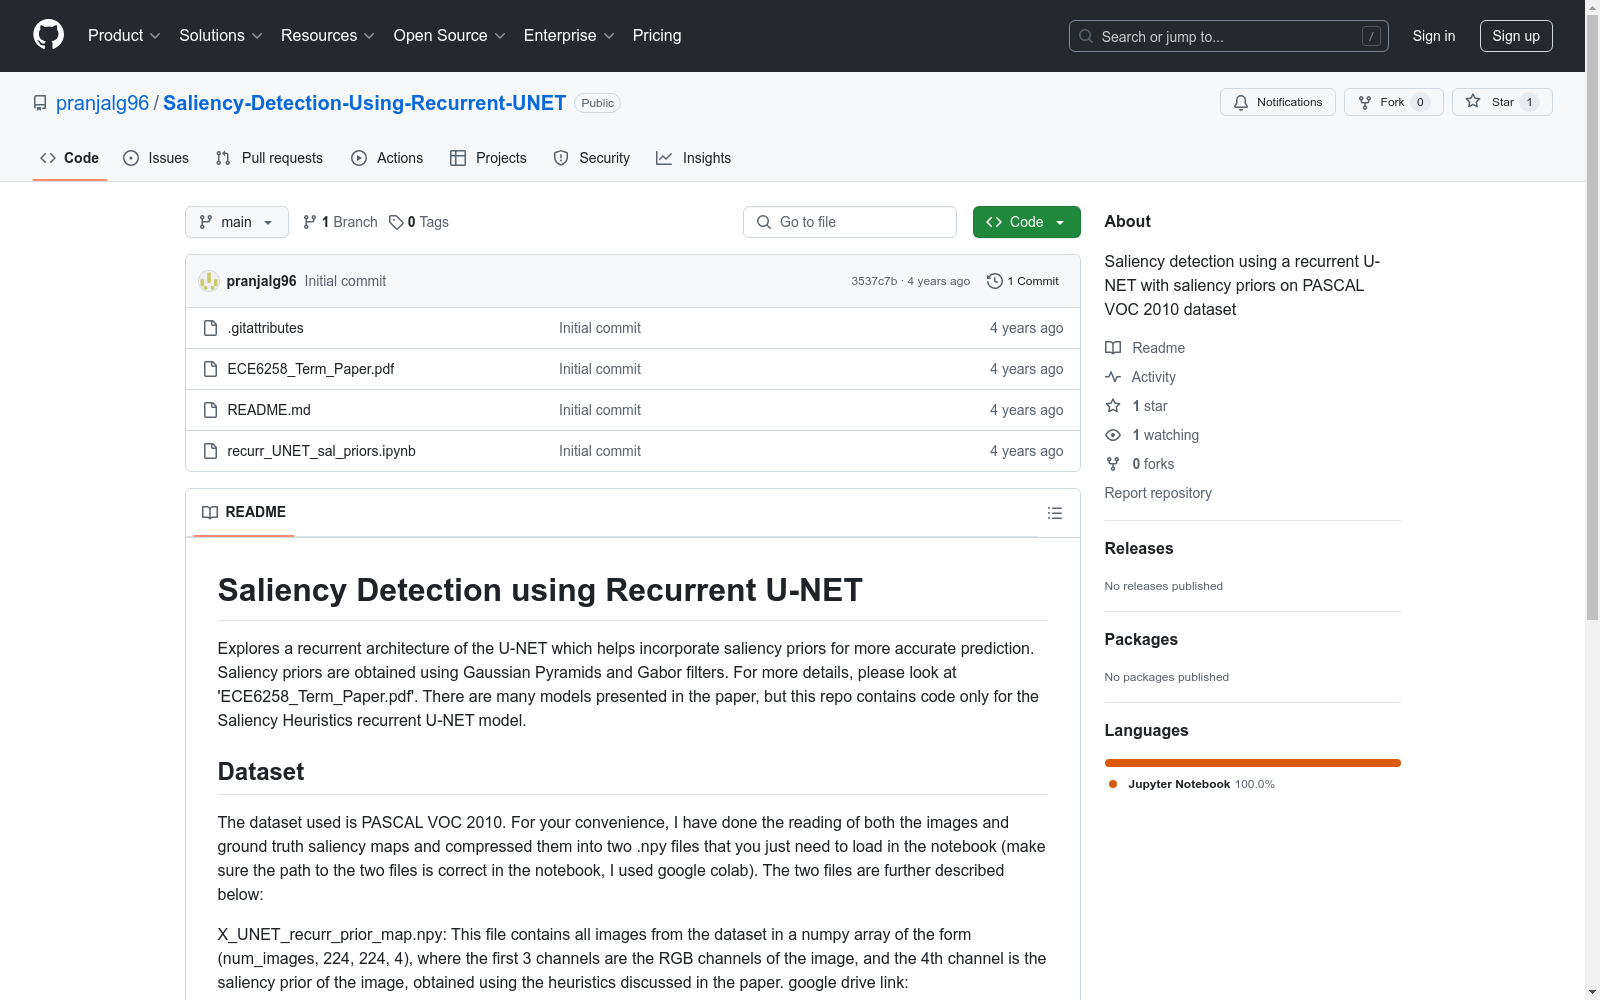View the 0 Tags link
This screenshot has width=1600, height=1000.
point(419,222)
